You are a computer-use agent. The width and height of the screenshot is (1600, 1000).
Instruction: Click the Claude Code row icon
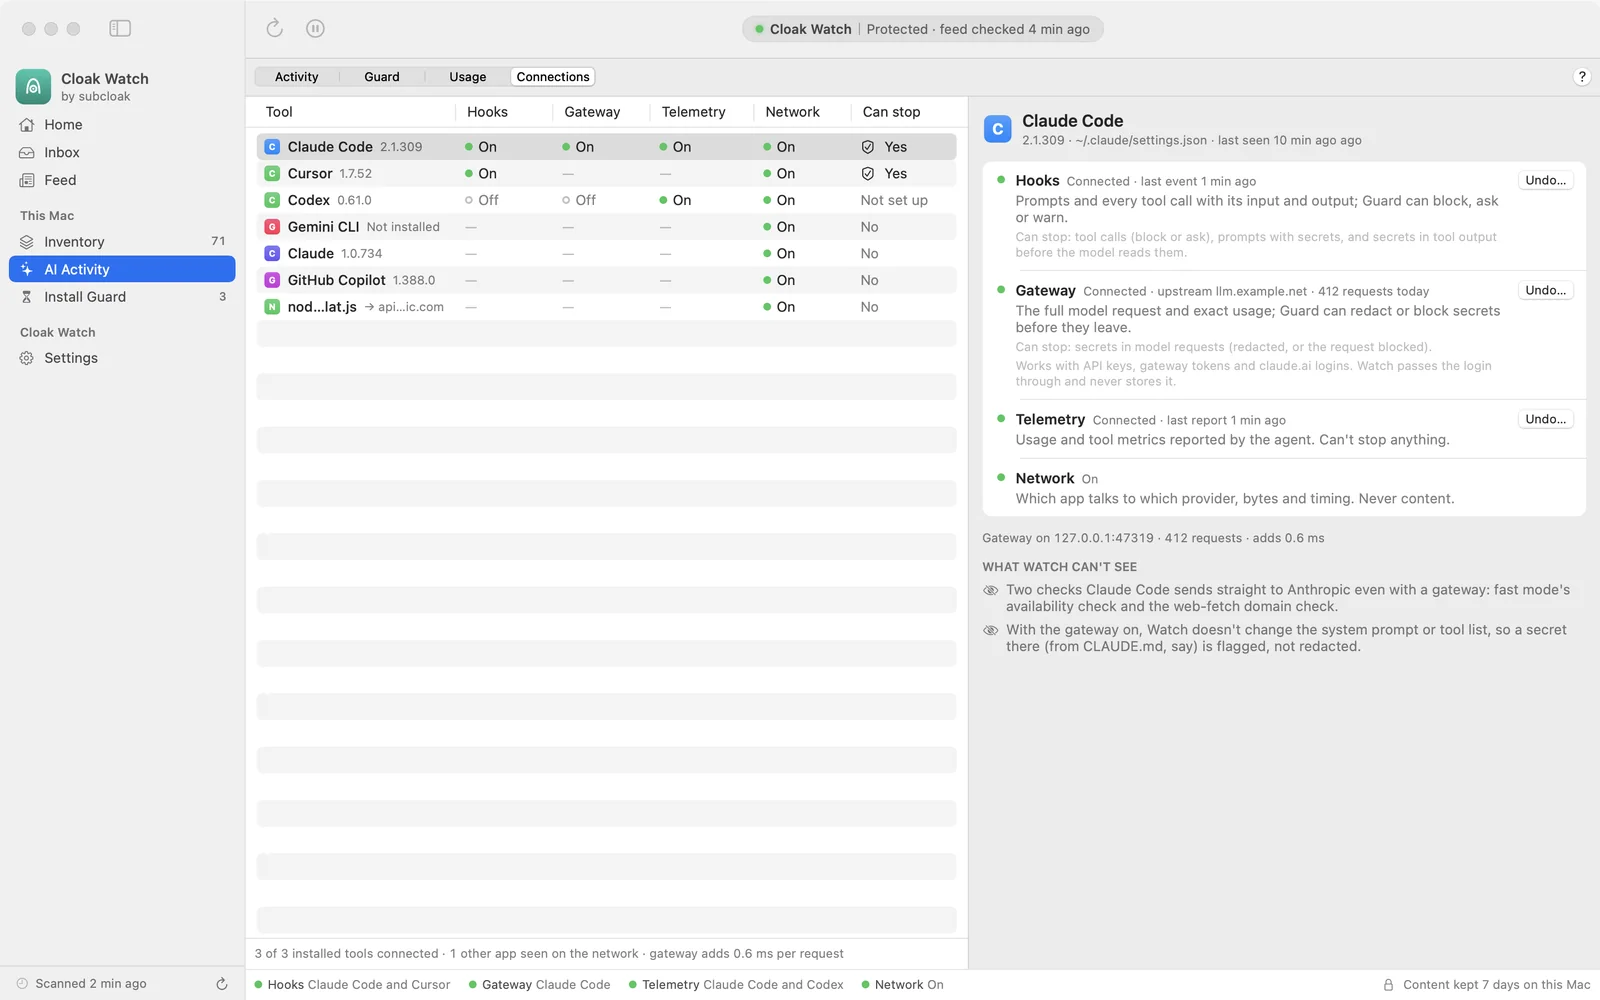coord(272,147)
